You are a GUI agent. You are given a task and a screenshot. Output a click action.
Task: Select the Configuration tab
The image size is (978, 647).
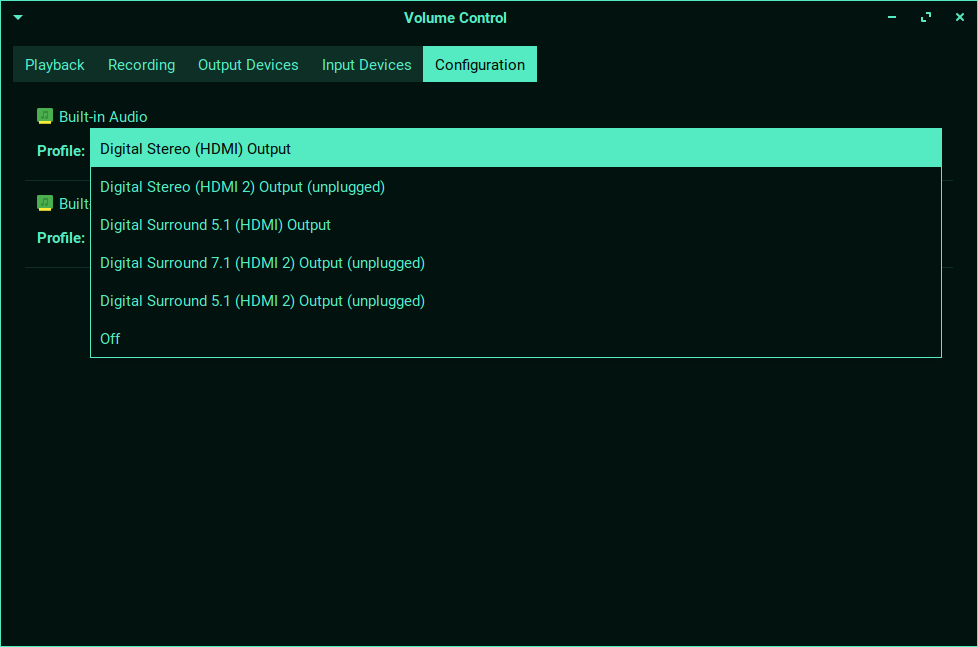tap(479, 65)
